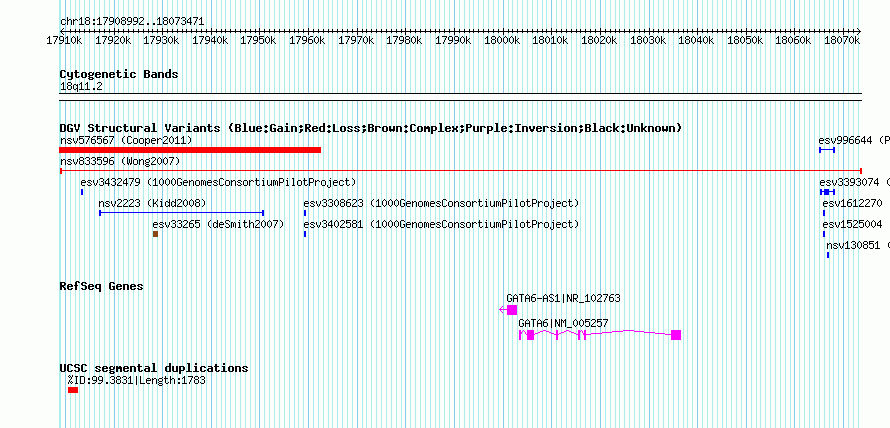Select the brown esv33265 complex variant marker
Screen dimensions: 890x428
coord(156,234)
